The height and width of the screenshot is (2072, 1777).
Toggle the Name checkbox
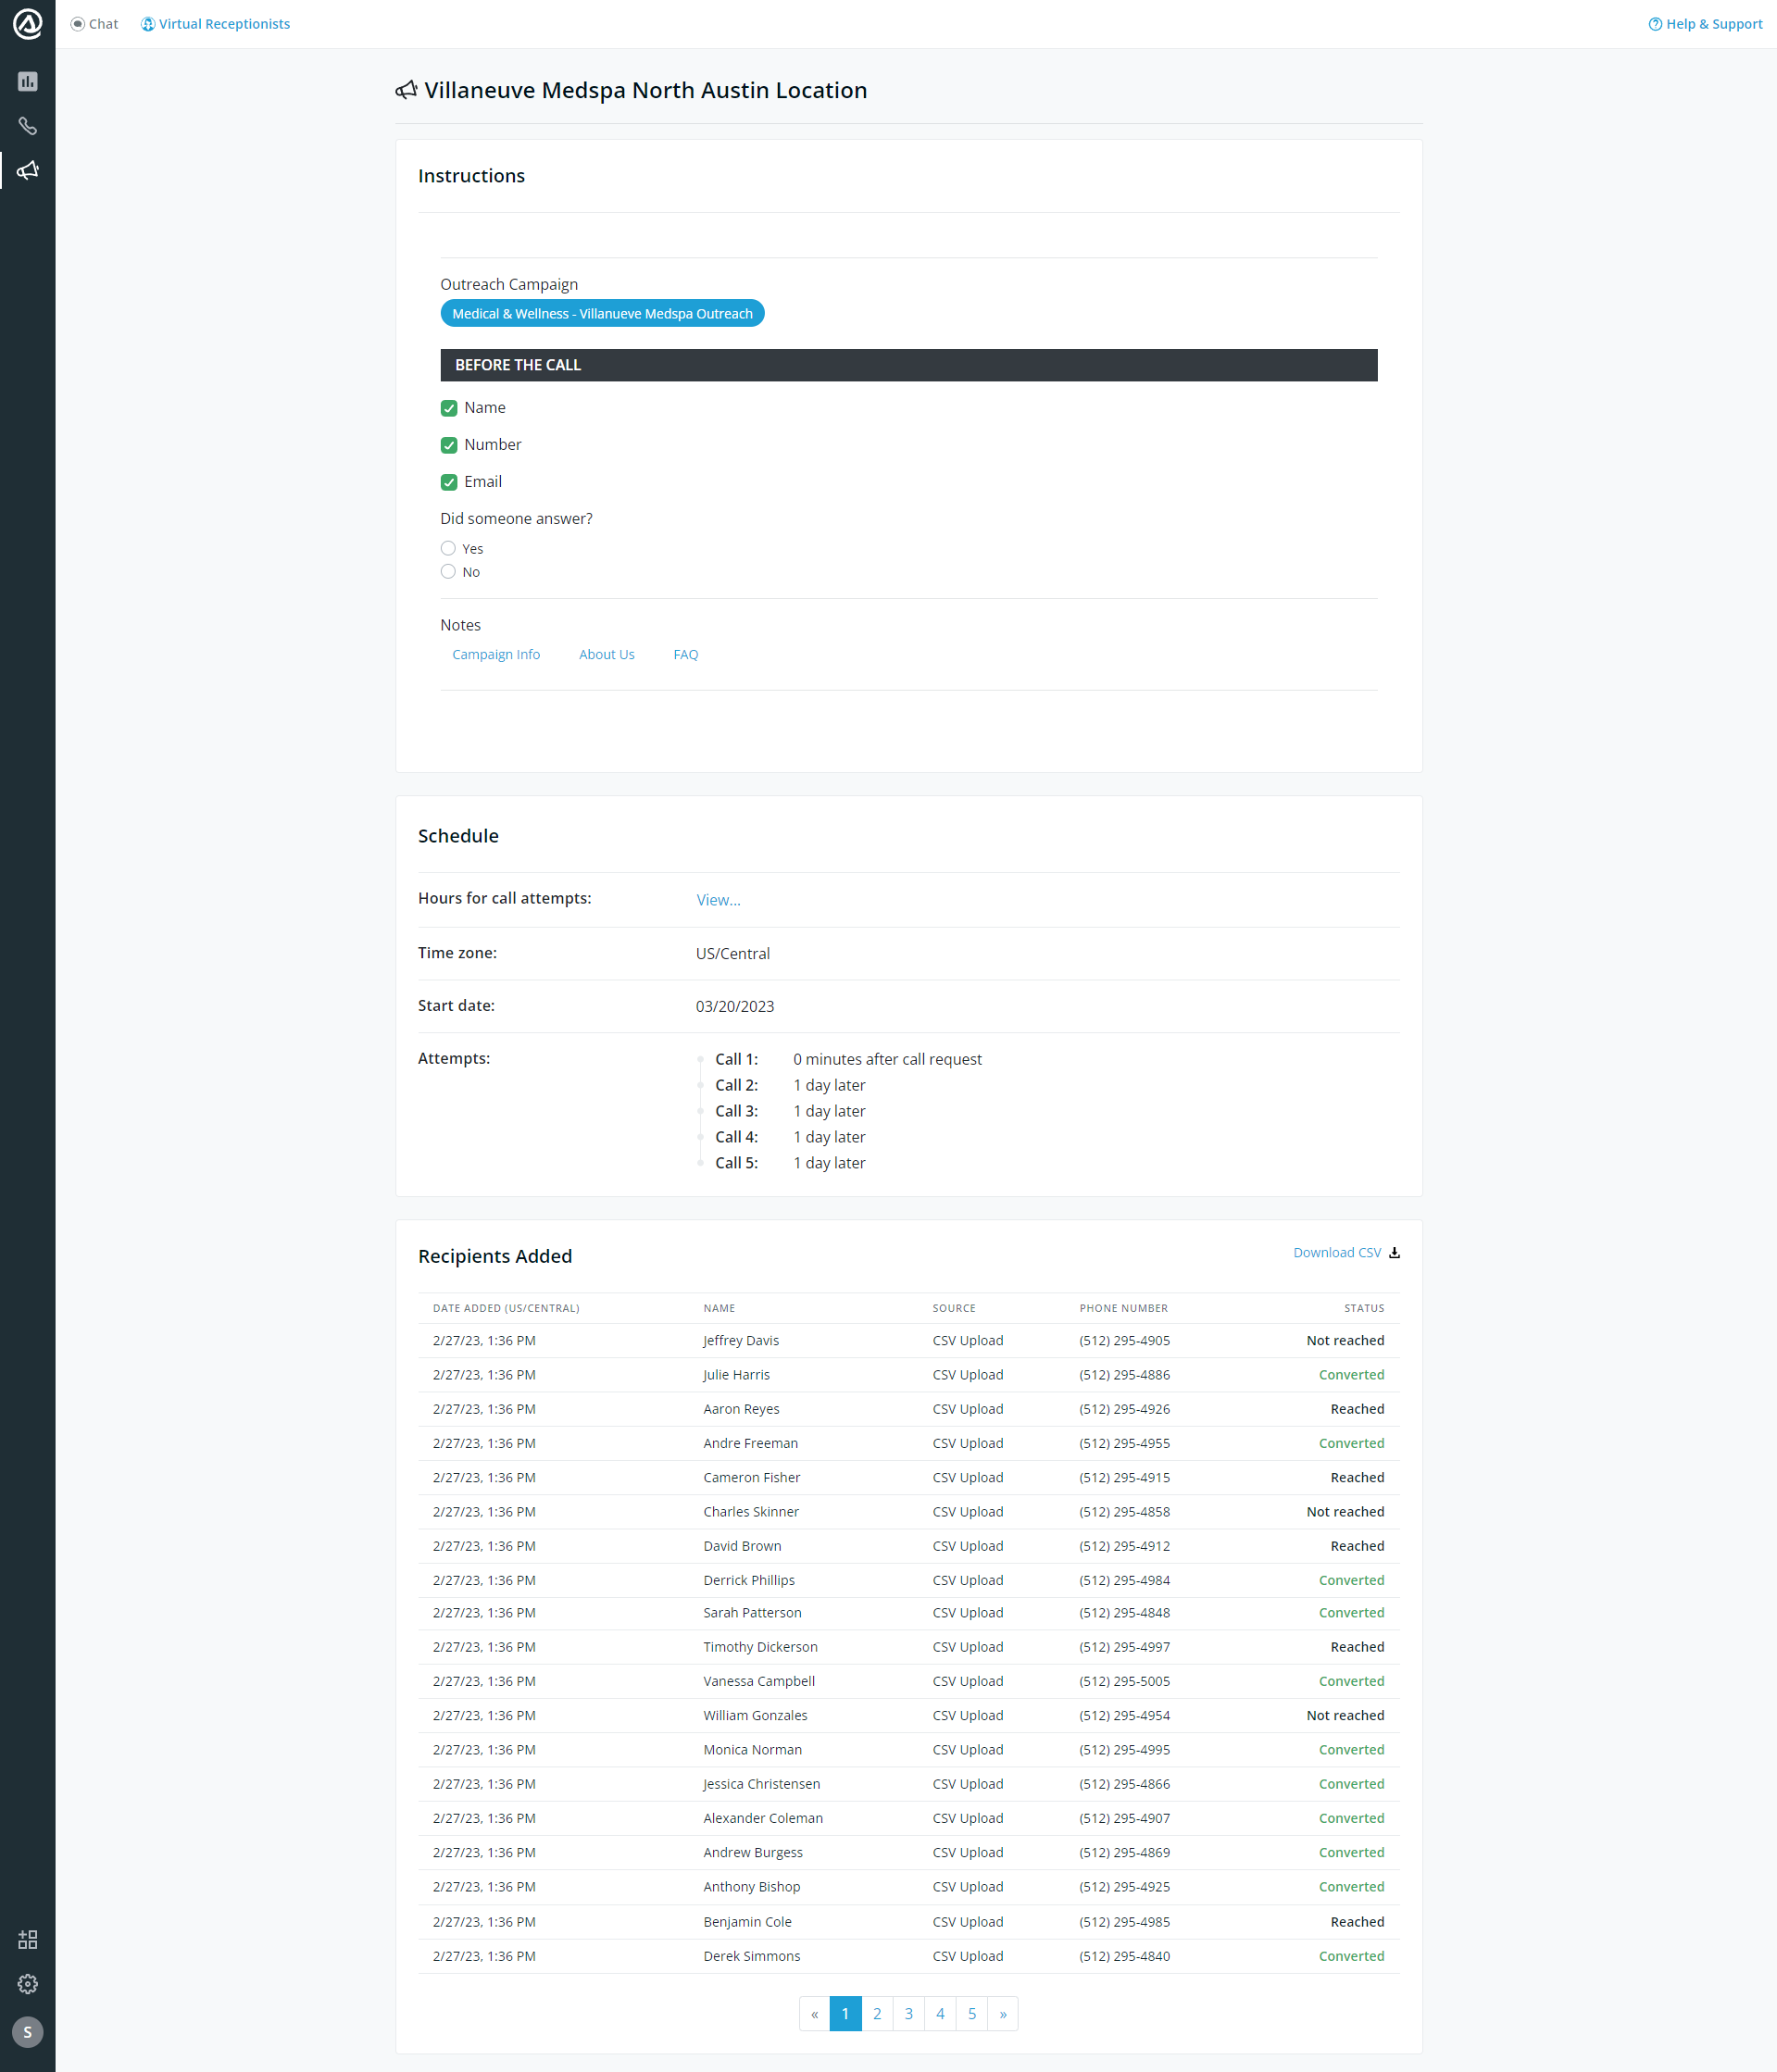pyautogui.click(x=449, y=408)
